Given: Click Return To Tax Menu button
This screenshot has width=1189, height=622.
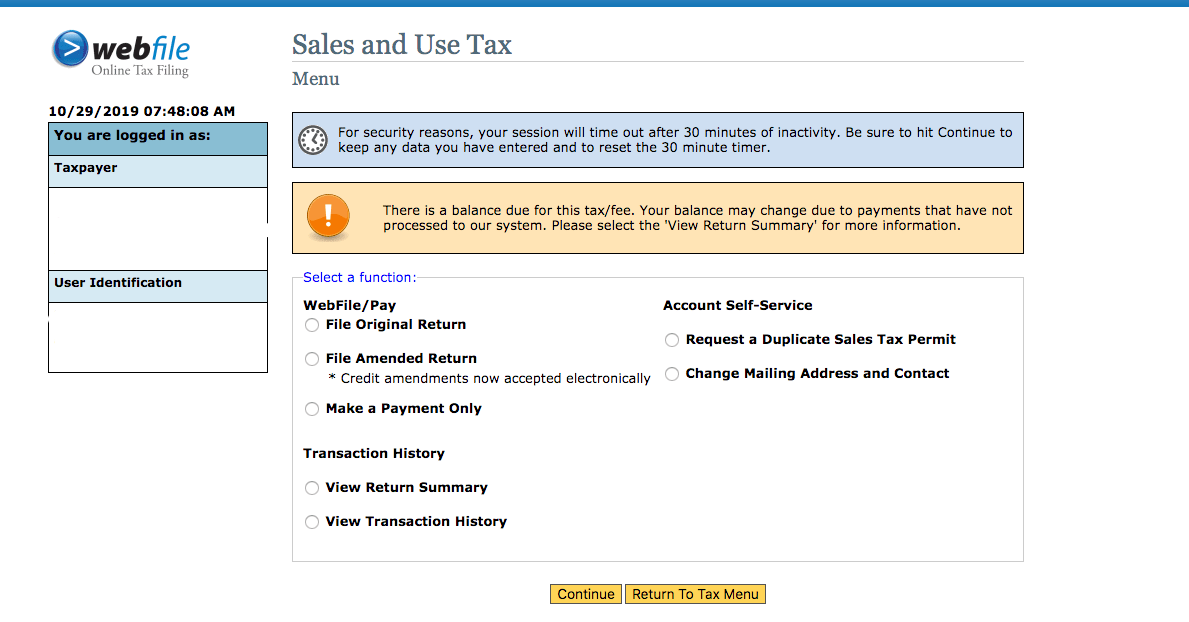Looking at the screenshot, I should tap(695, 594).
